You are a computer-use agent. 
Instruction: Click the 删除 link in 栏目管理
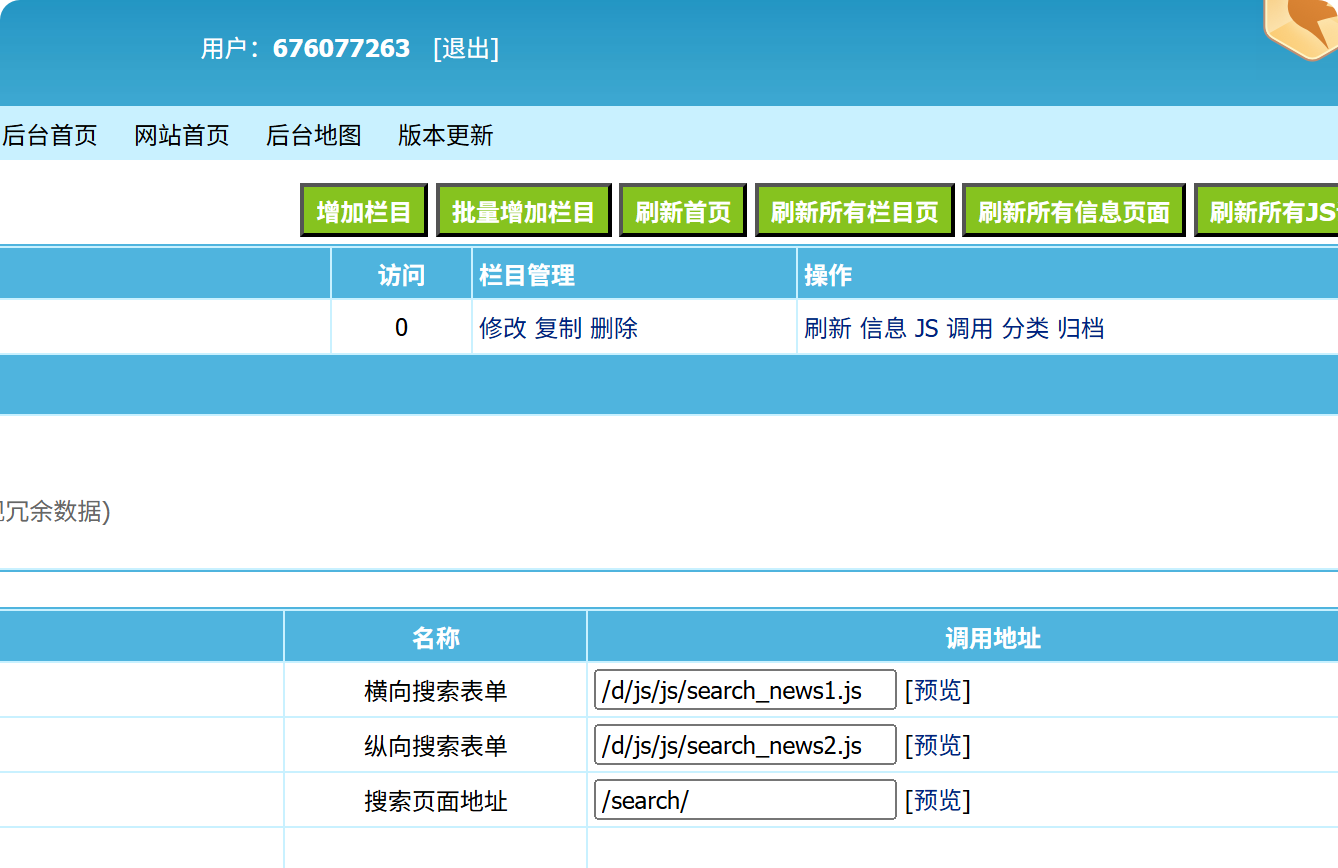614,328
